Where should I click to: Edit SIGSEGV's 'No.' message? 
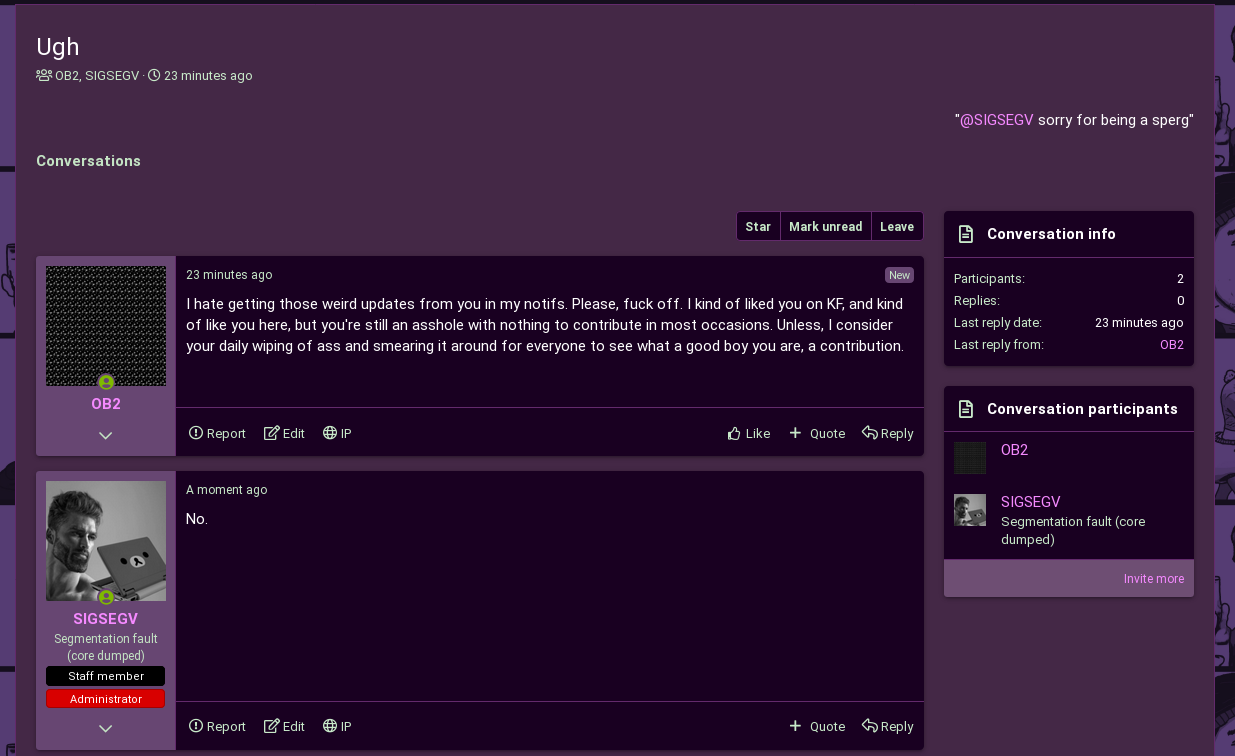click(x=284, y=726)
